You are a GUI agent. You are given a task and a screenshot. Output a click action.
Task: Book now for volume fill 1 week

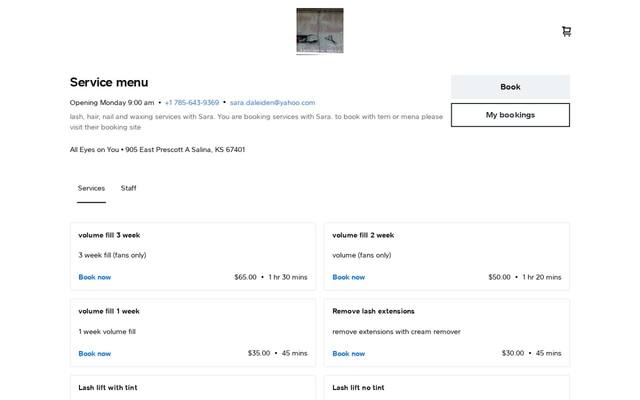(x=95, y=353)
